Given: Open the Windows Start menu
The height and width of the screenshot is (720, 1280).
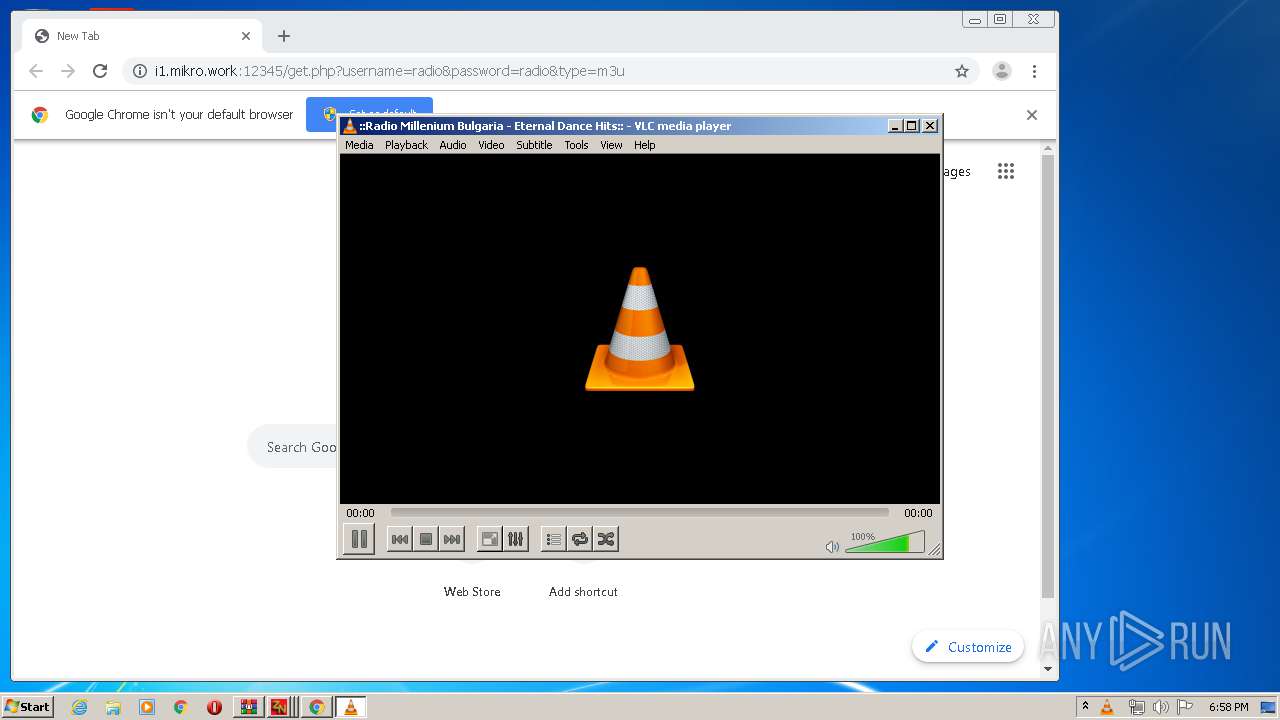Looking at the screenshot, I should pyautogui.click(x=27, y=707).
